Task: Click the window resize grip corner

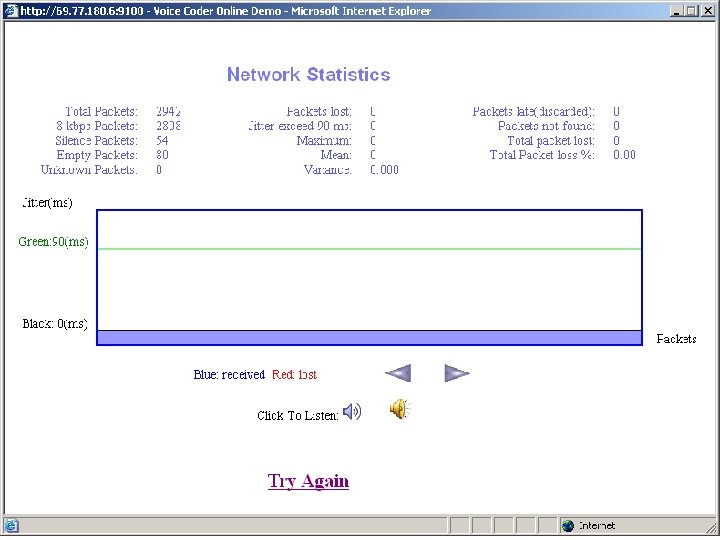Action: click(711, 527)
